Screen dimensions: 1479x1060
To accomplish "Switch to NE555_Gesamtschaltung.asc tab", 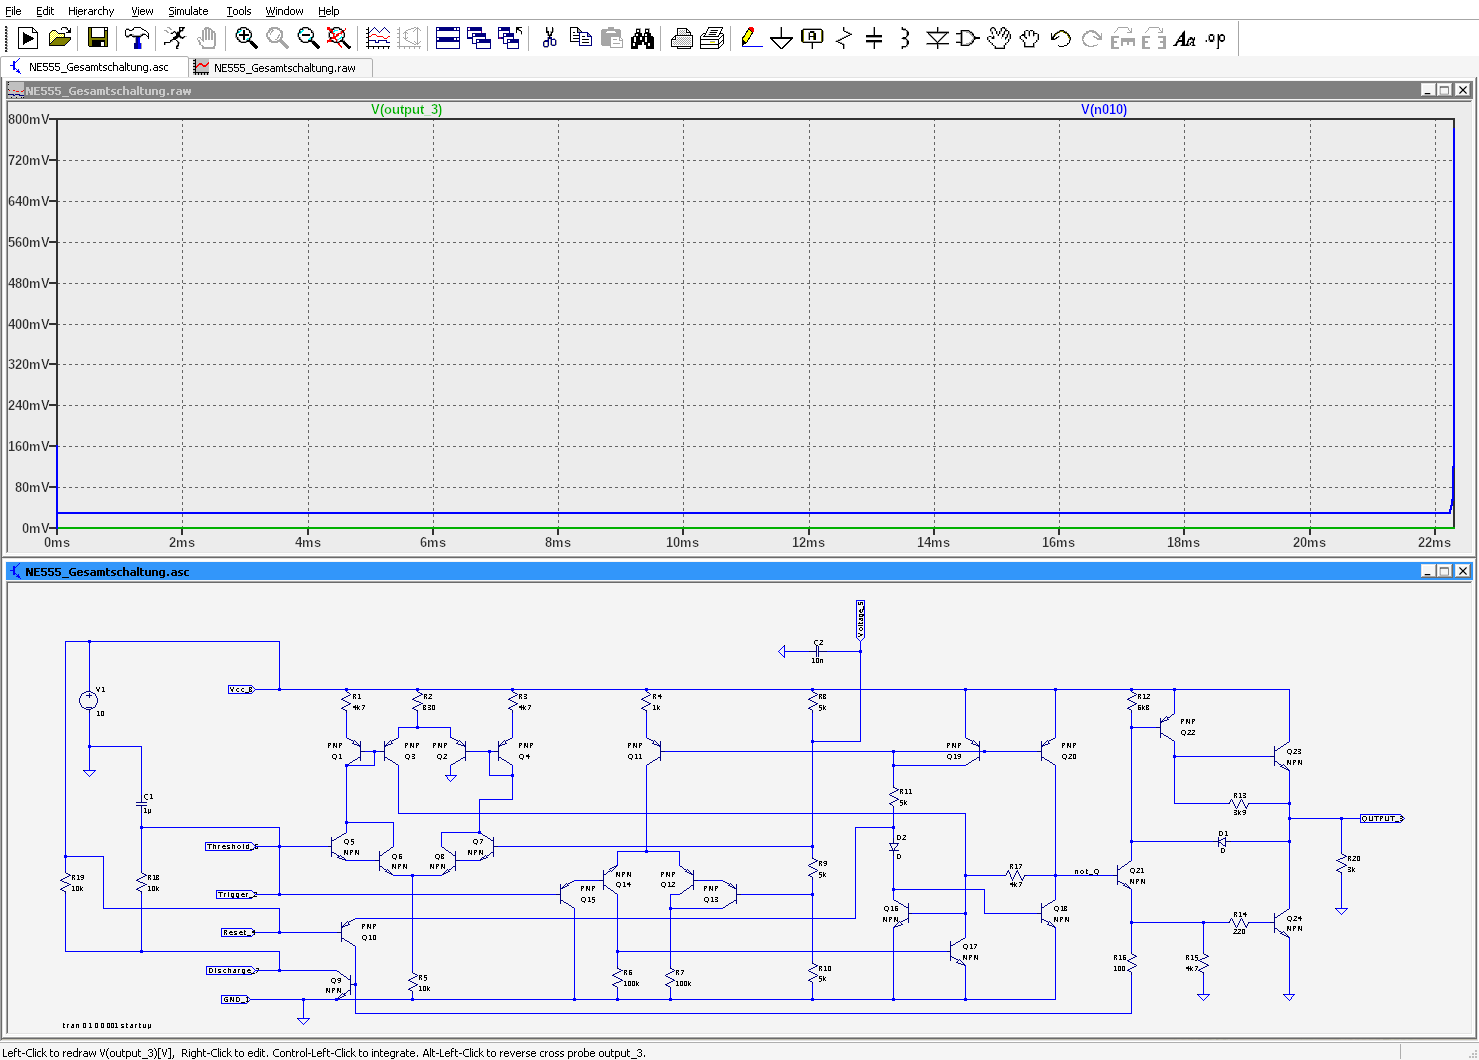I will tap(98, 67).
